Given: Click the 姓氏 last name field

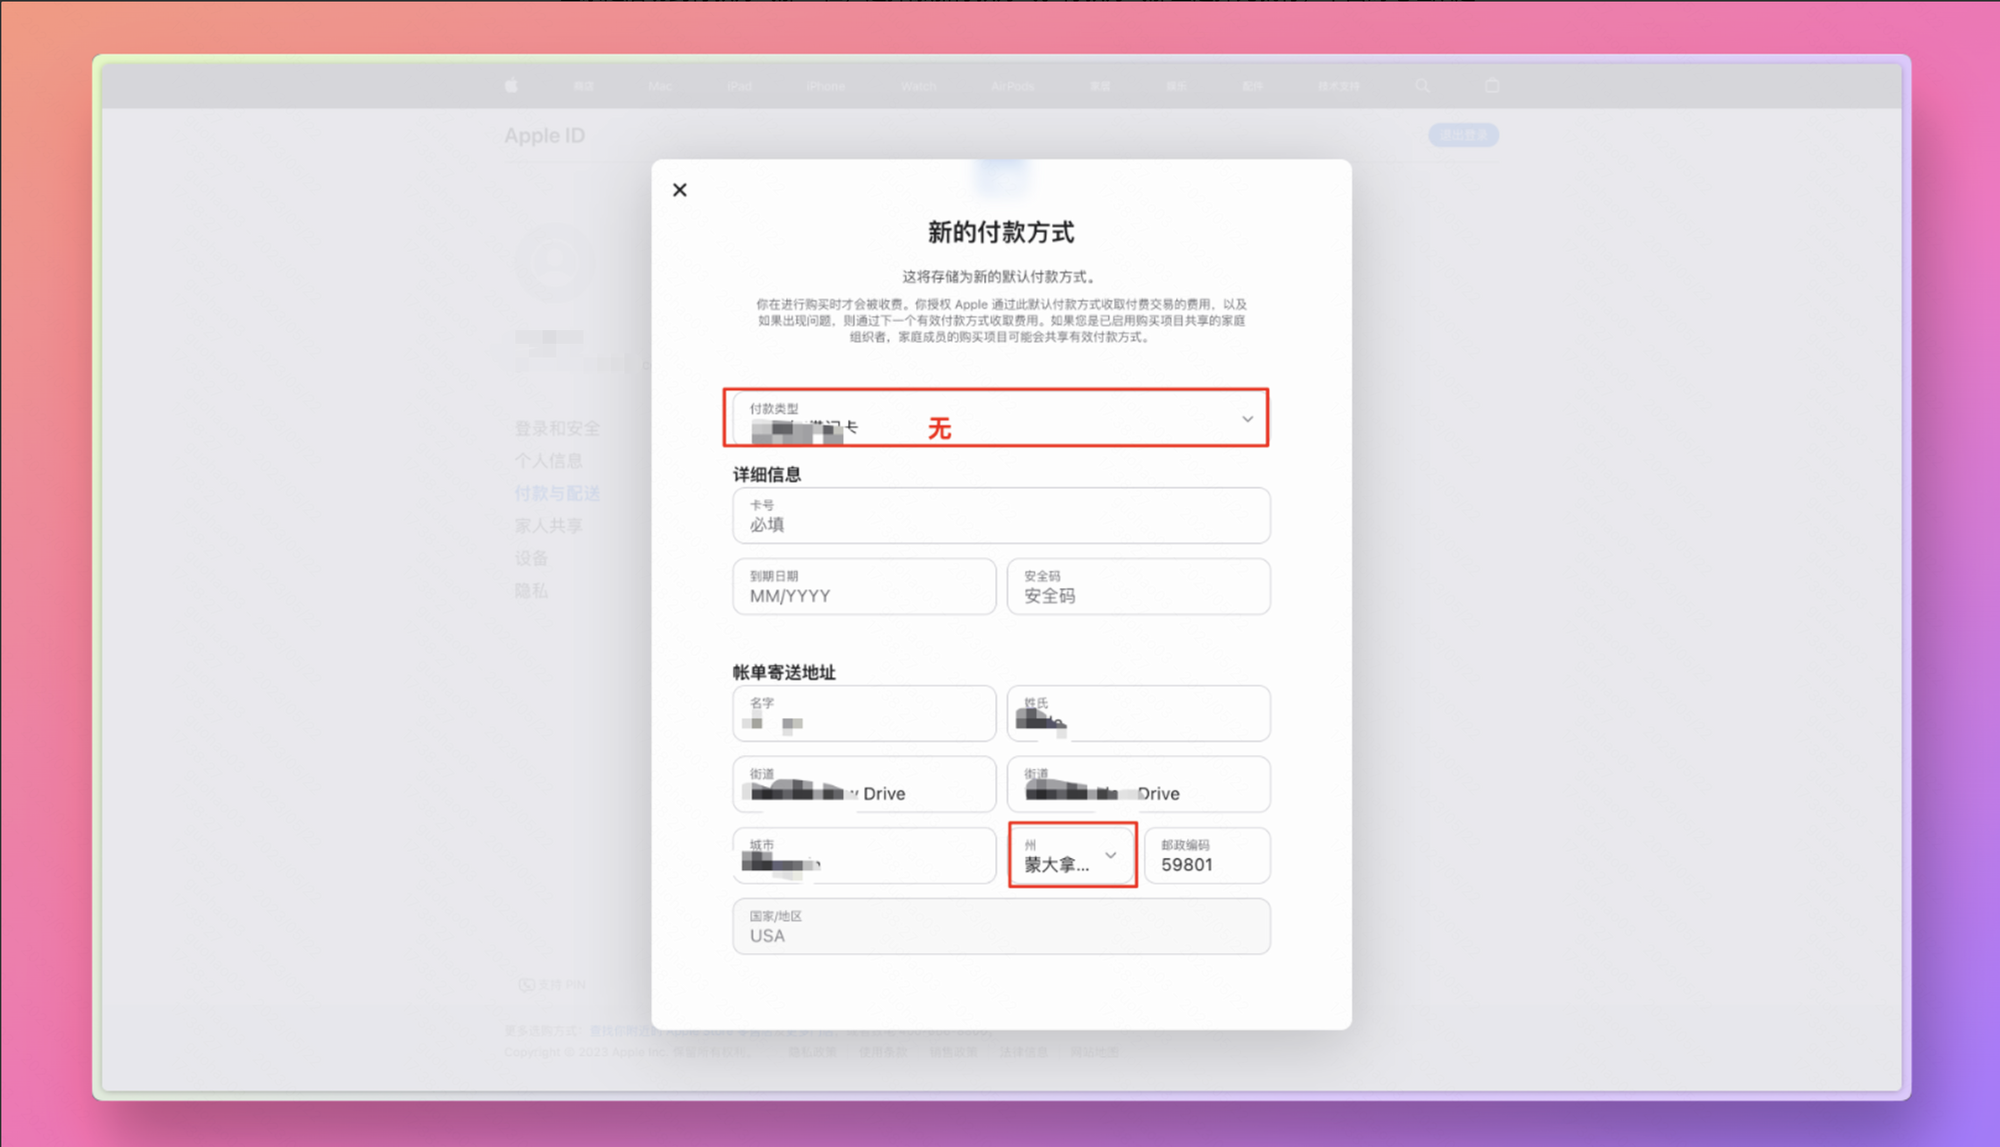Looking at the screenshot, I should coord(1138,713).
